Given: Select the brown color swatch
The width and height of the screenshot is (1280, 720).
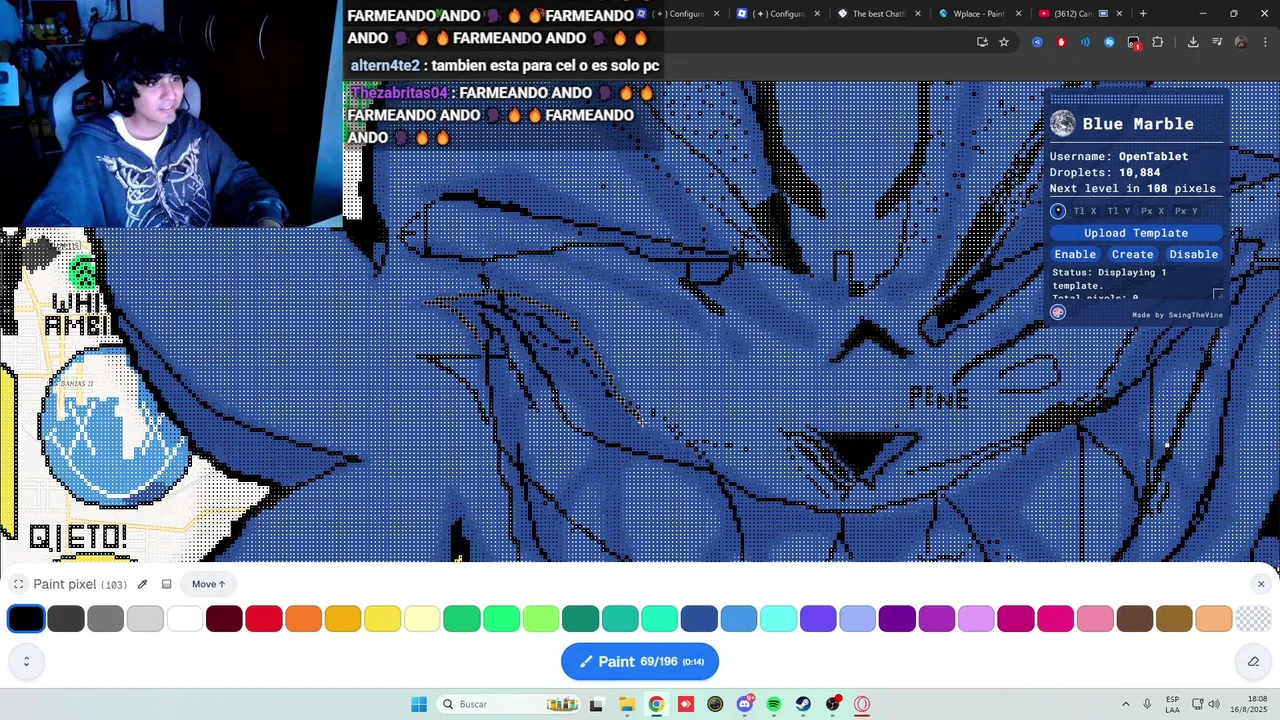Looking at the screenshot, I should coord(1134,619).
